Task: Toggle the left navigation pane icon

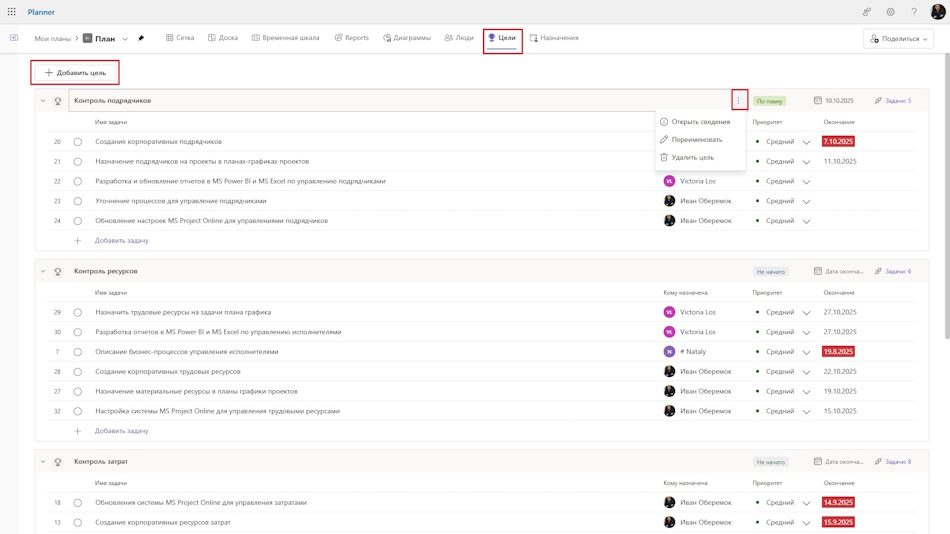Action: [x=13, y=38]
